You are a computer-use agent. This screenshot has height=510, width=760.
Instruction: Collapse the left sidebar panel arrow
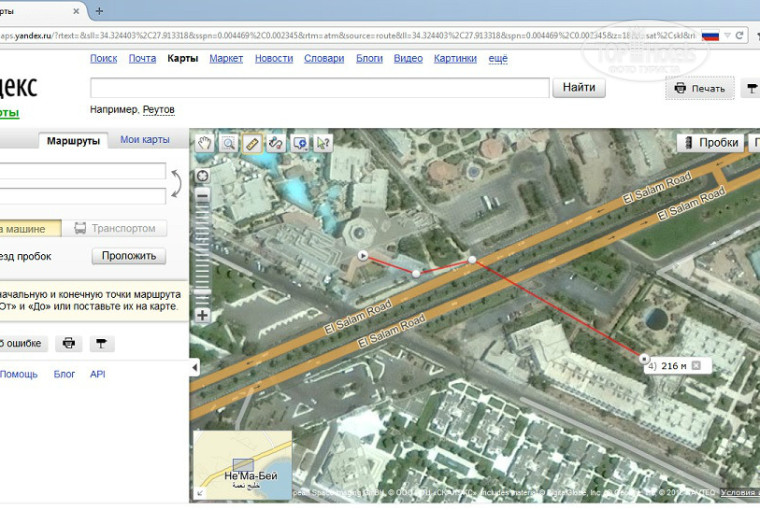194,368
